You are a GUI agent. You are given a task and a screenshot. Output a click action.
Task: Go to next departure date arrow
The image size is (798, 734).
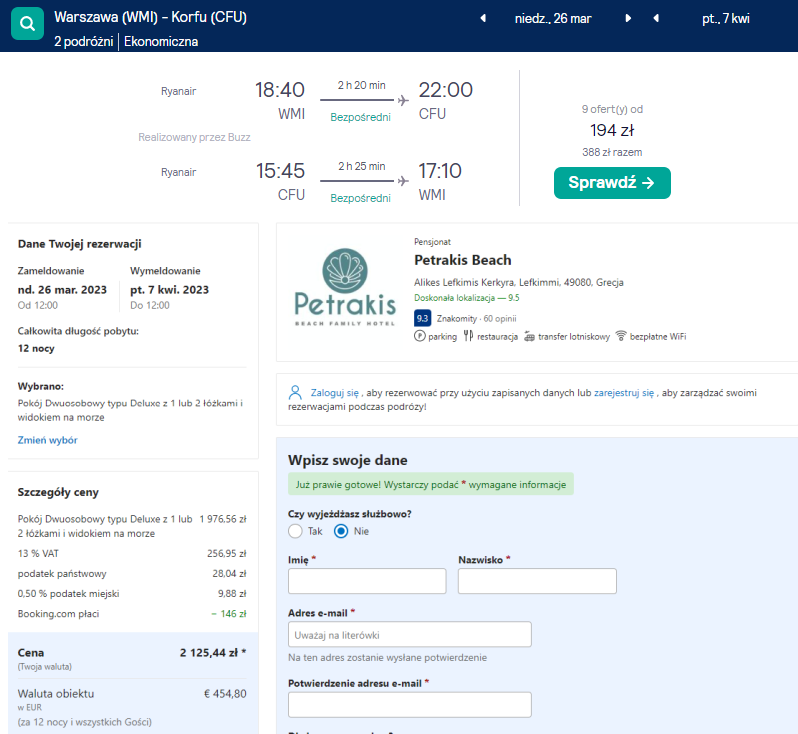click(628, 18)
